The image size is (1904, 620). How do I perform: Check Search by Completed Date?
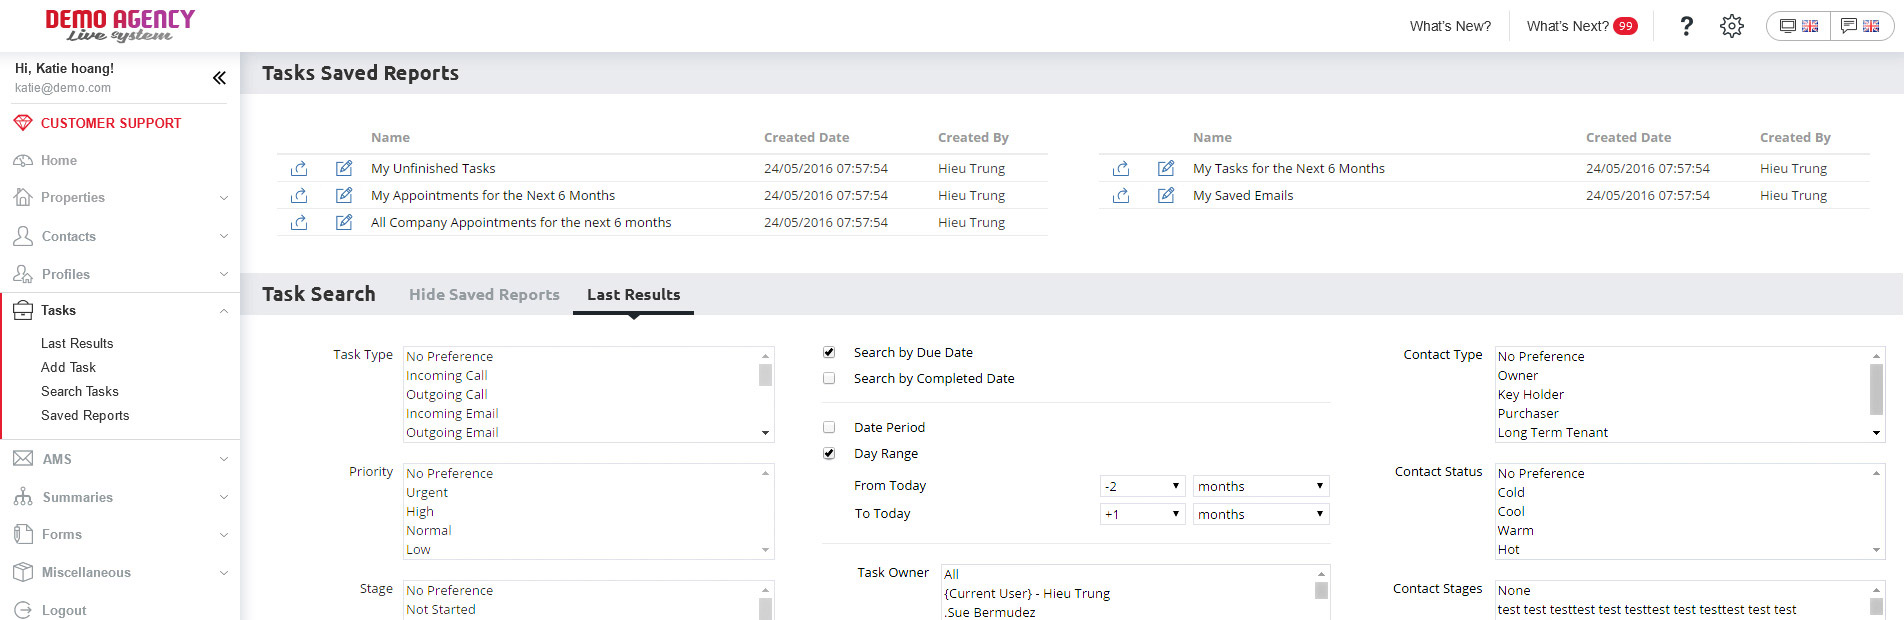829,378
